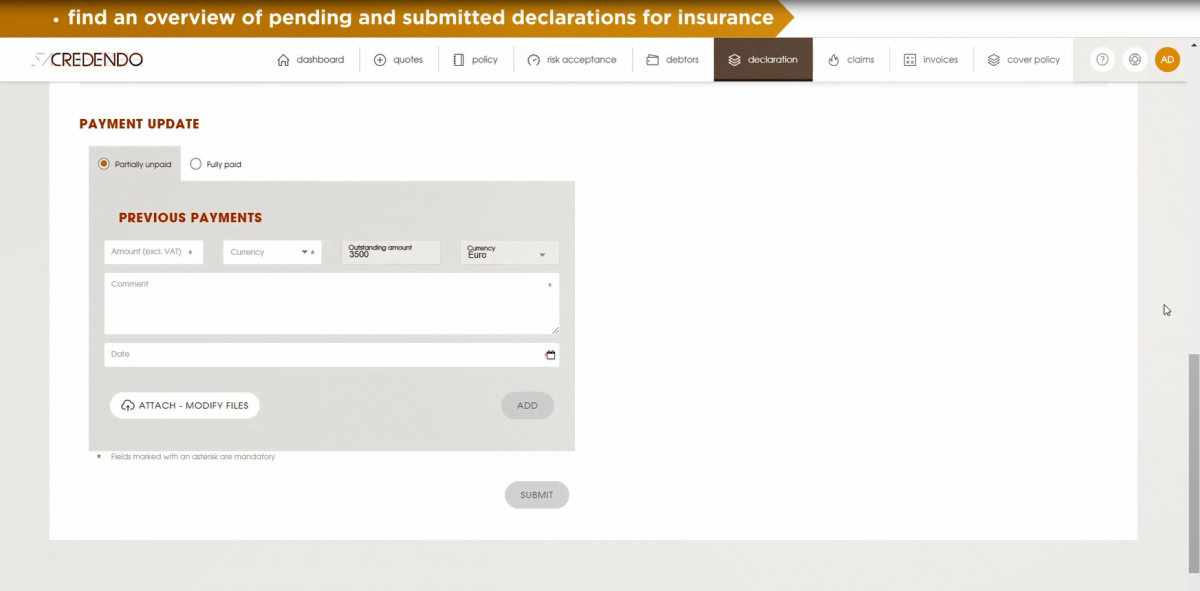The height and width of the screenshot is (591, 1200).
Task: Click the SUBMIT button
Action: pyautogui.click(x=537, y=495)
